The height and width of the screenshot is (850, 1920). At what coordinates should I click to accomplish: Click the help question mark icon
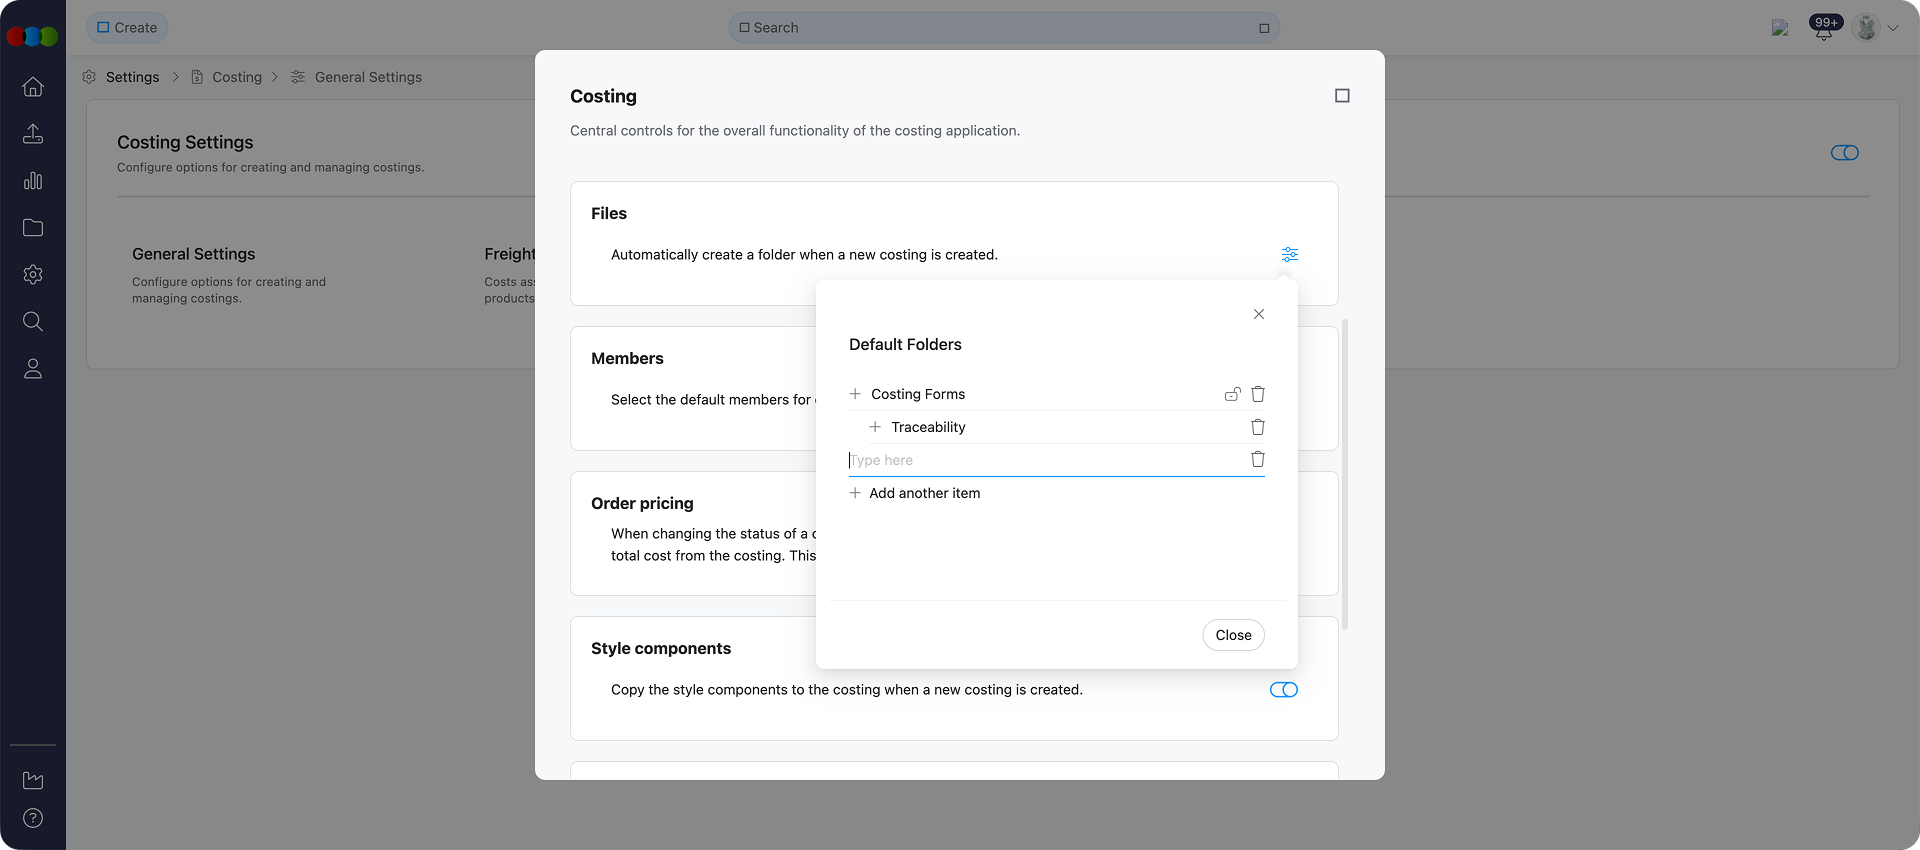pos(33,818)
